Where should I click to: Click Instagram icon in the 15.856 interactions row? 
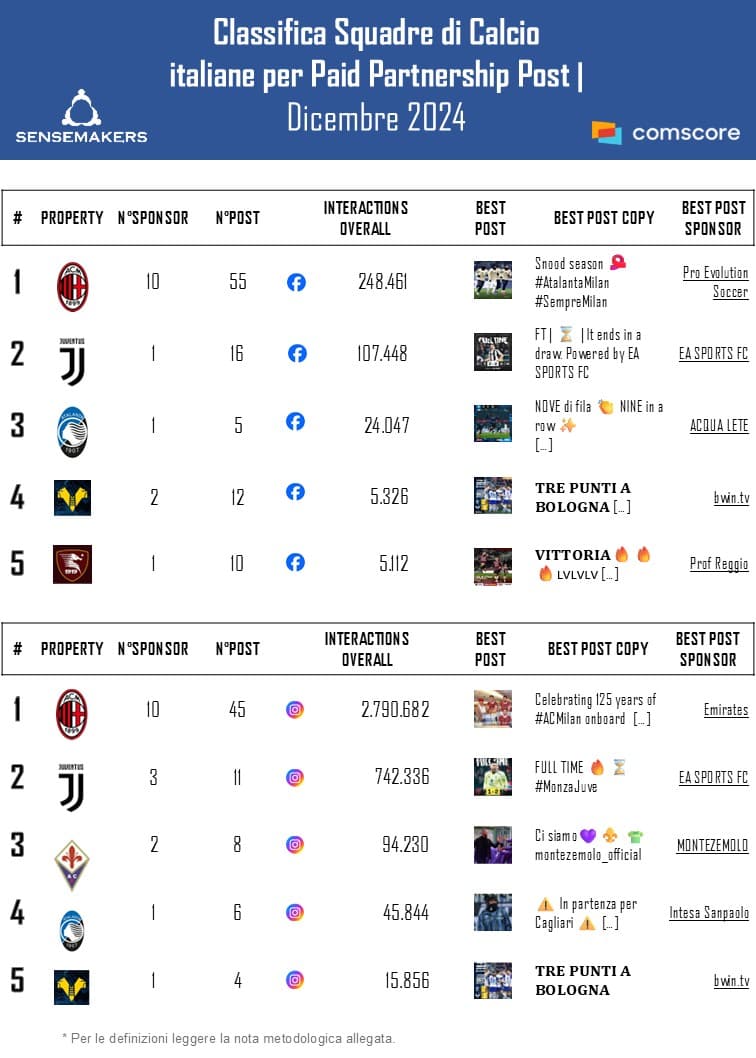[x=295, y=980]
